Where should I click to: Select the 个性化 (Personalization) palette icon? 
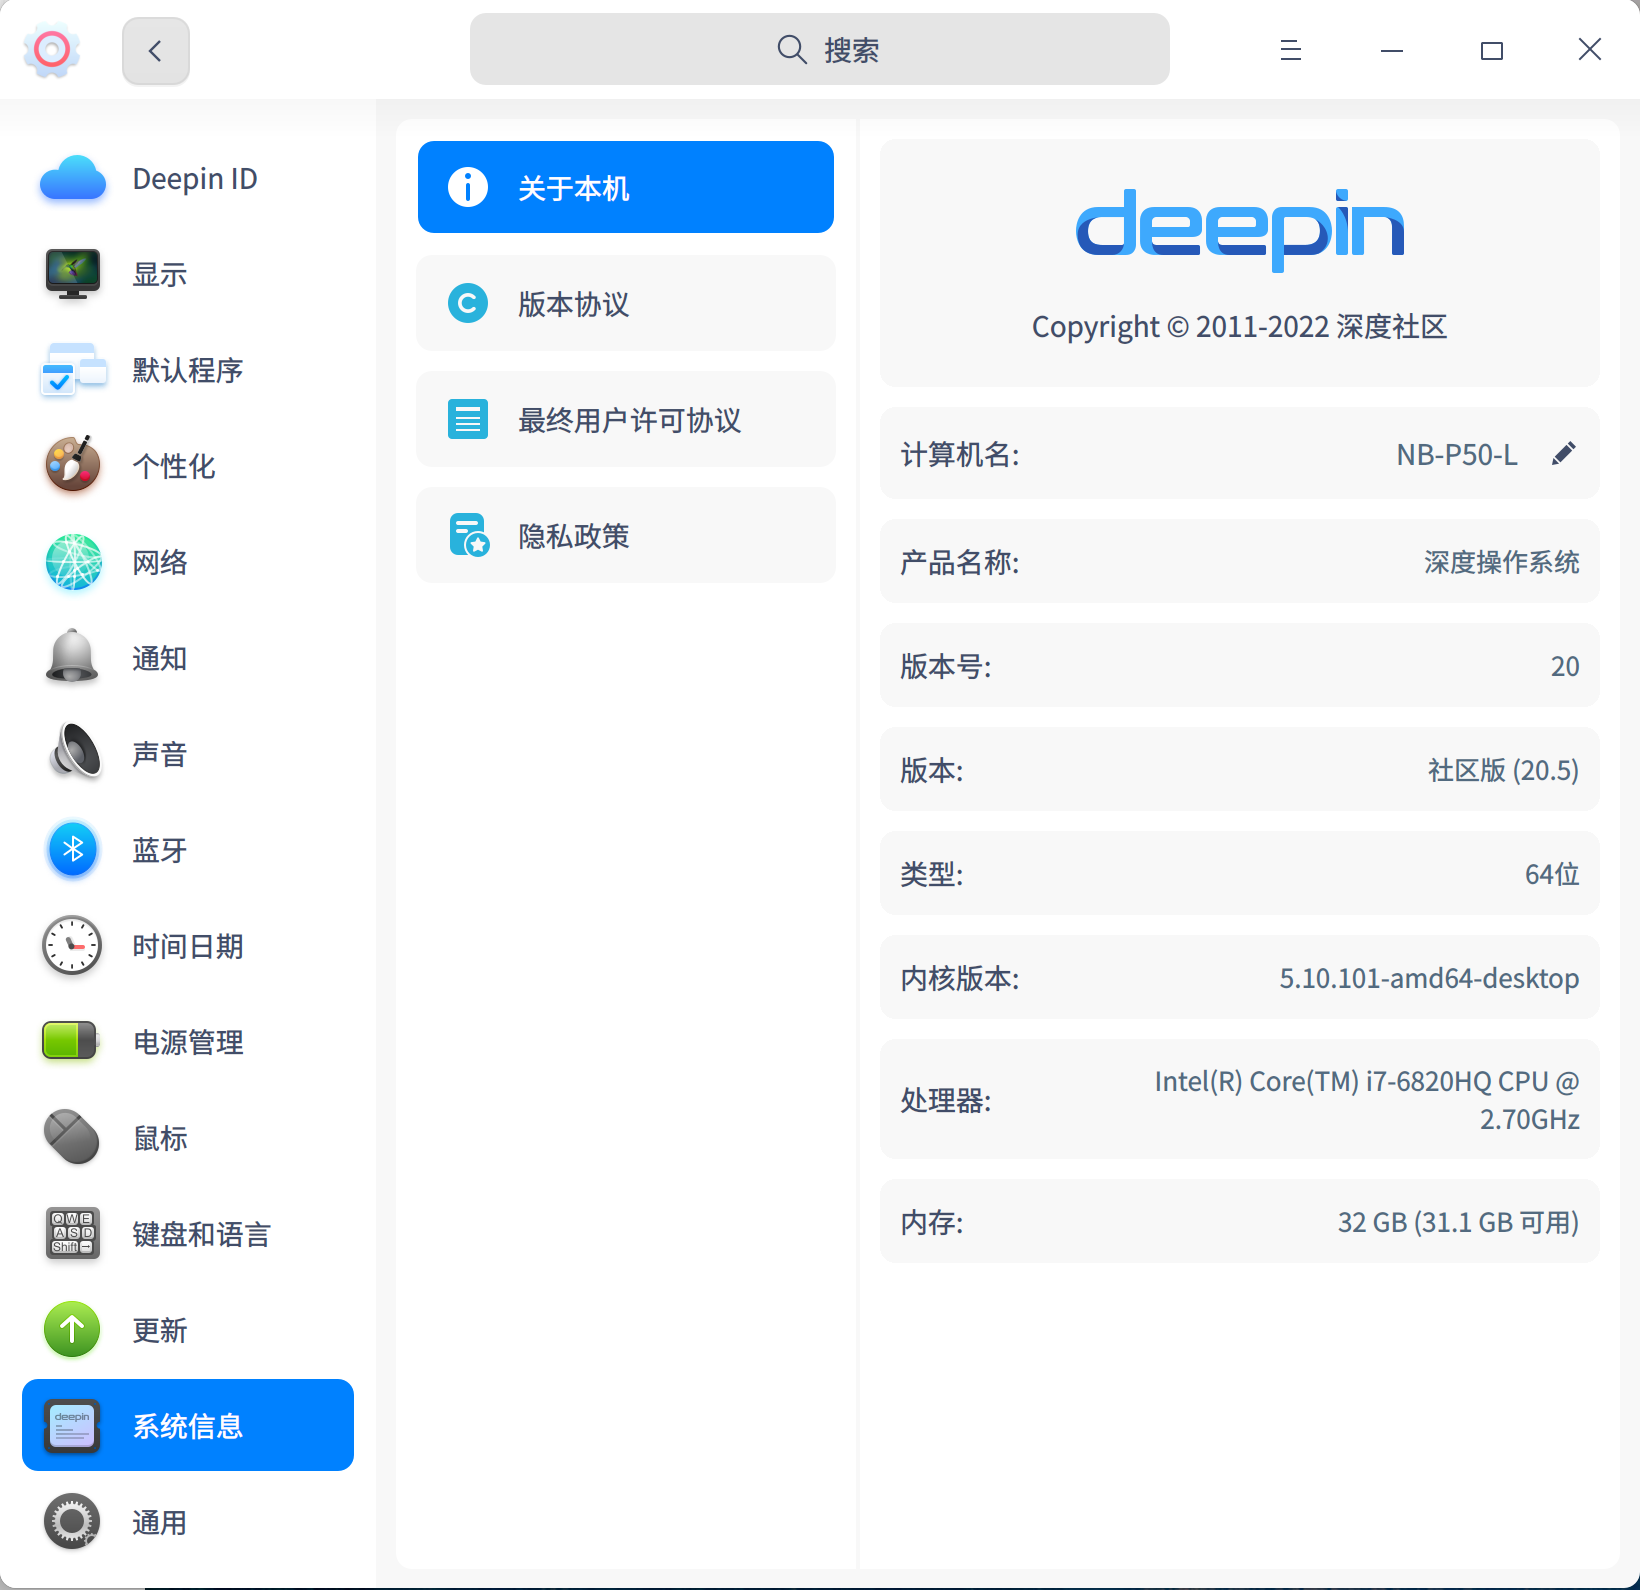72,466
